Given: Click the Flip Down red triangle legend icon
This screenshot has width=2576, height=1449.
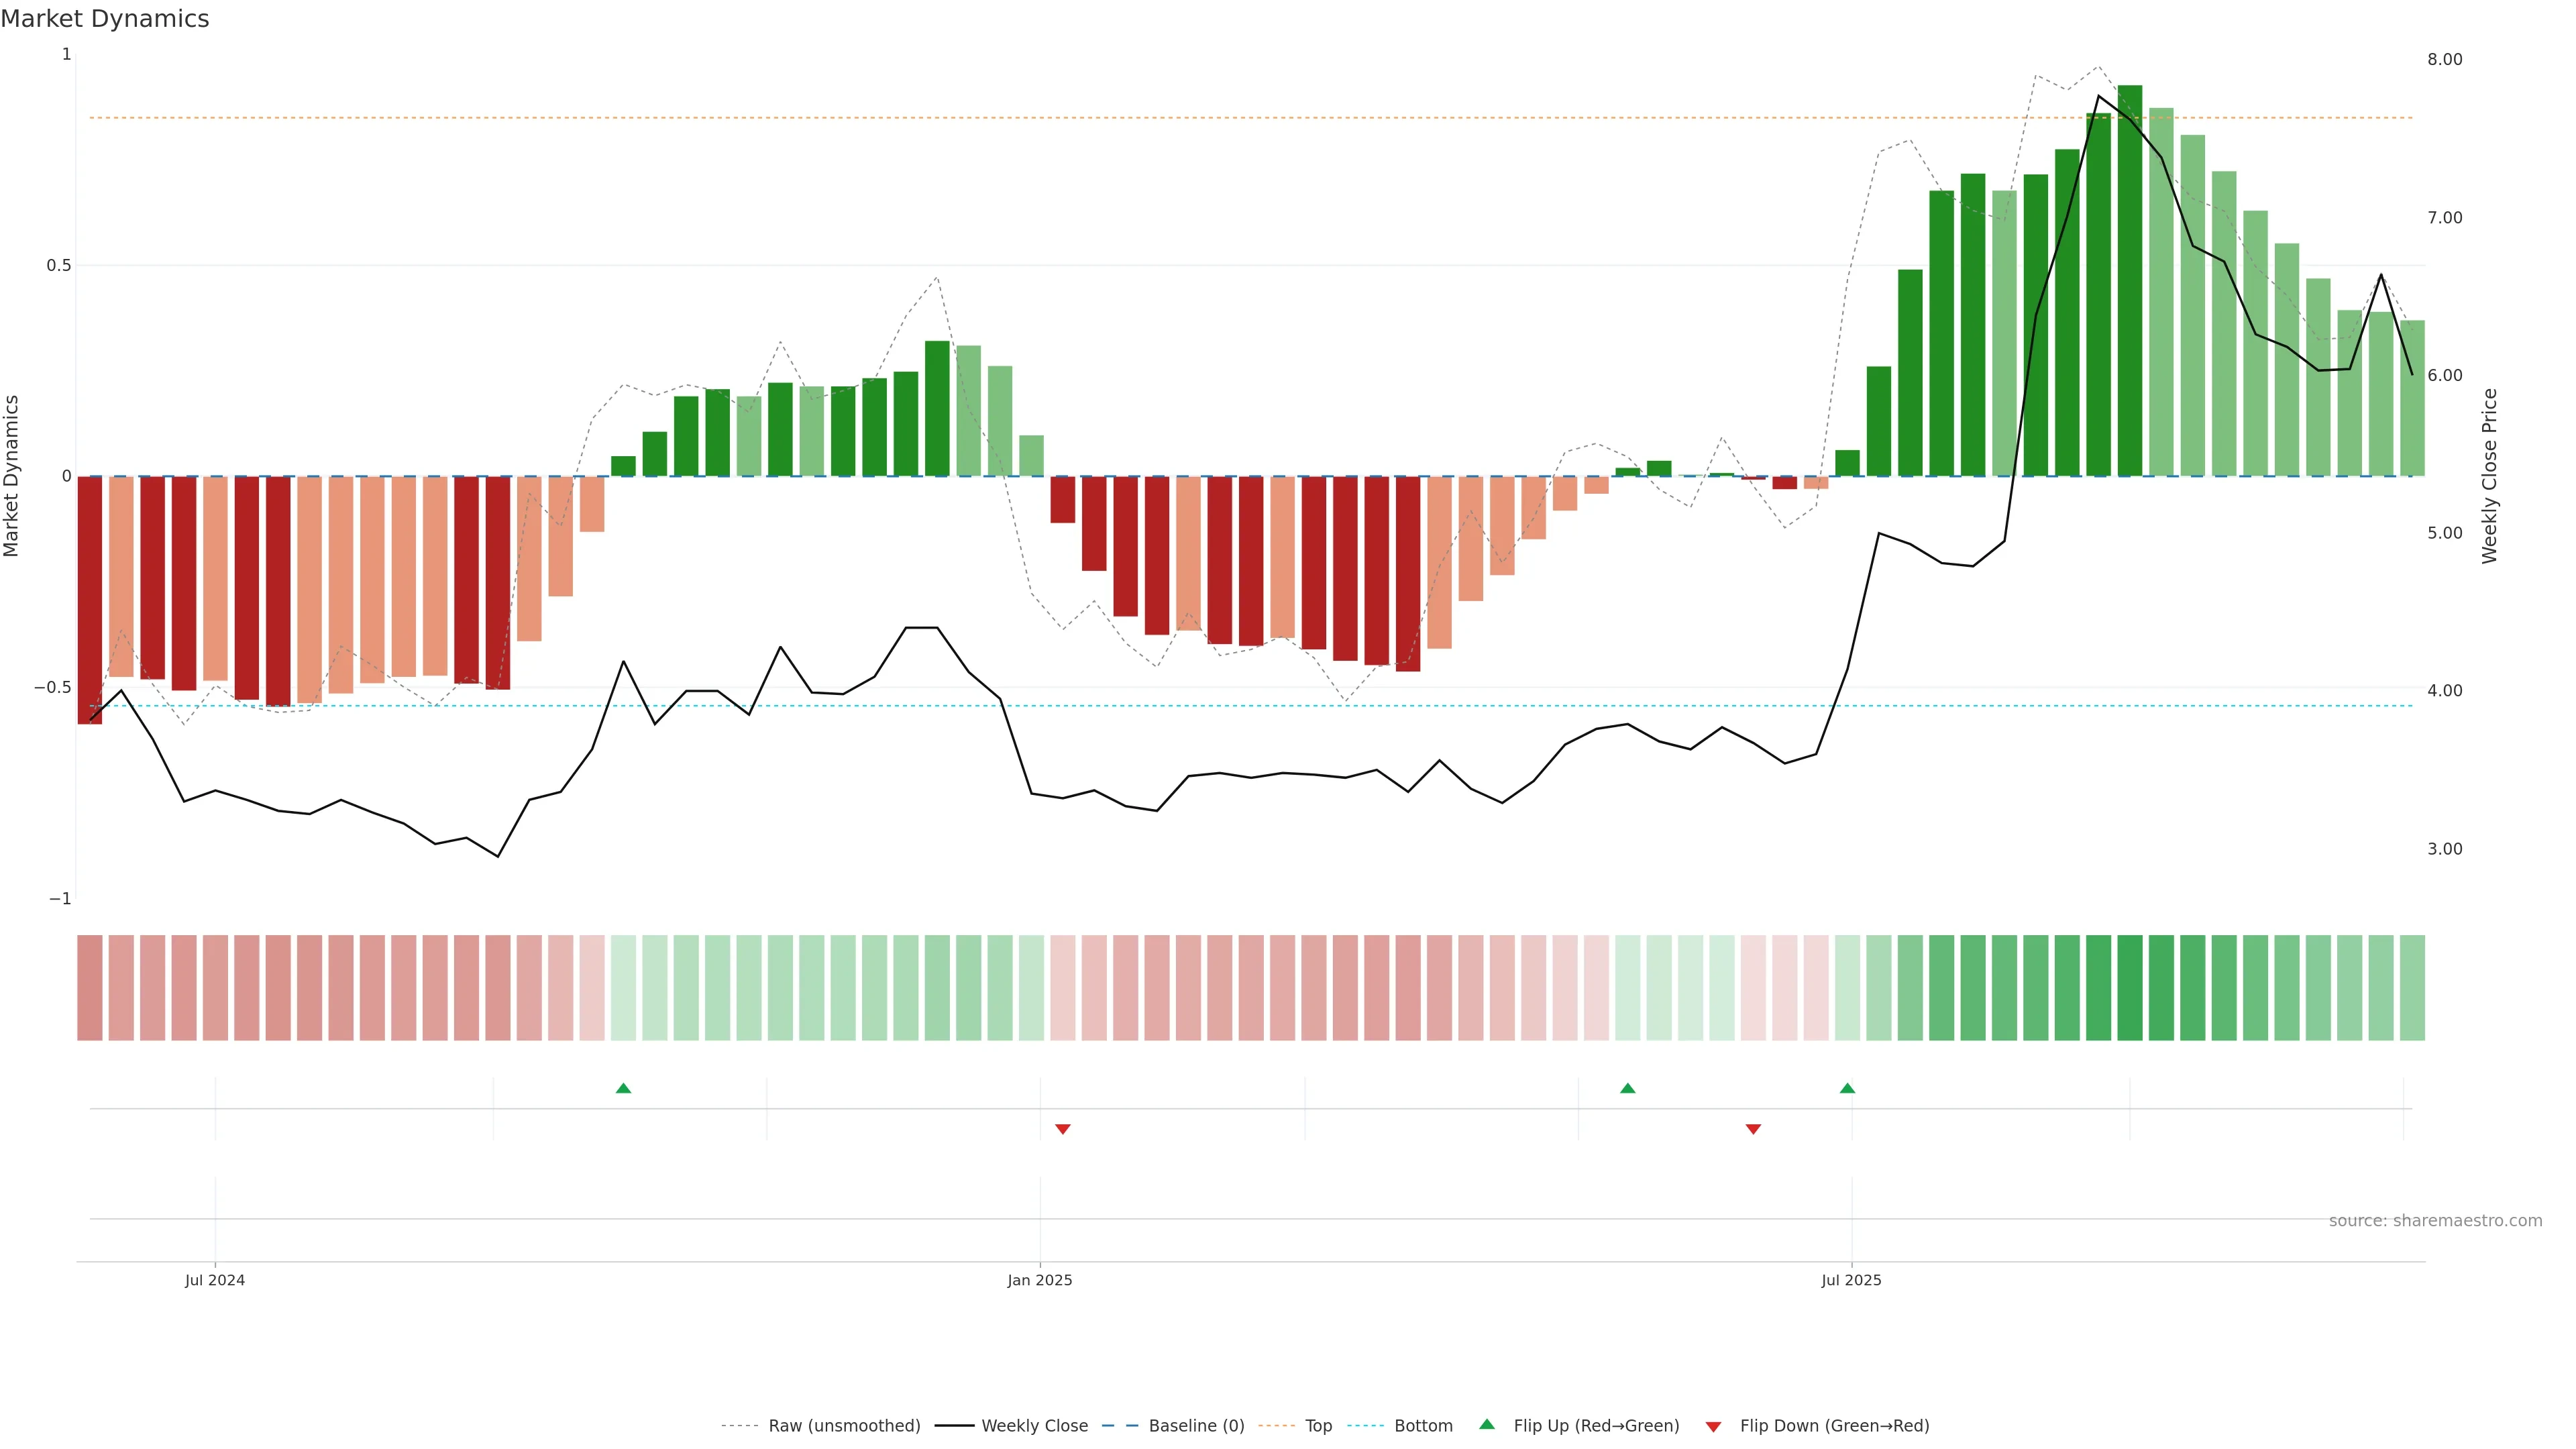Looking at the screenshot, I should point(1713,1427).
